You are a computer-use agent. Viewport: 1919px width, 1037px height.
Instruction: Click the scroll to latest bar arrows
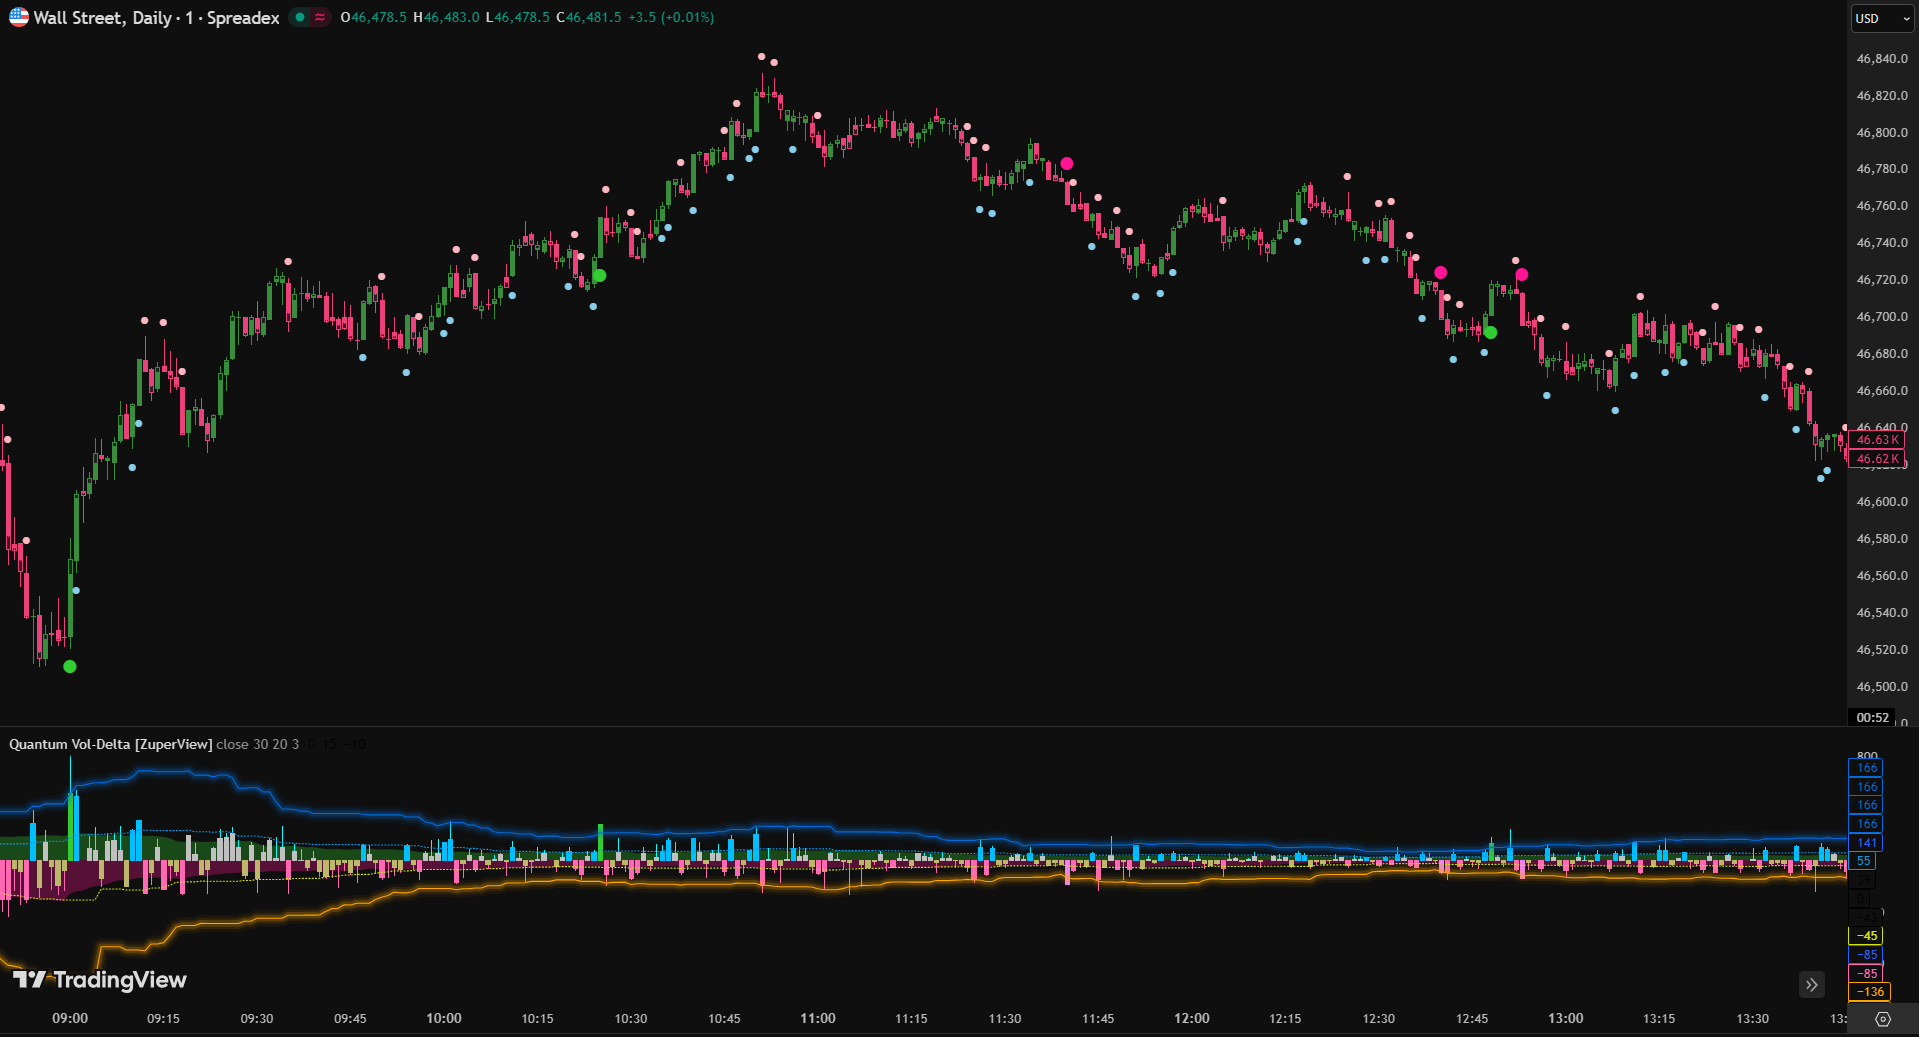tap(1811, 985)
